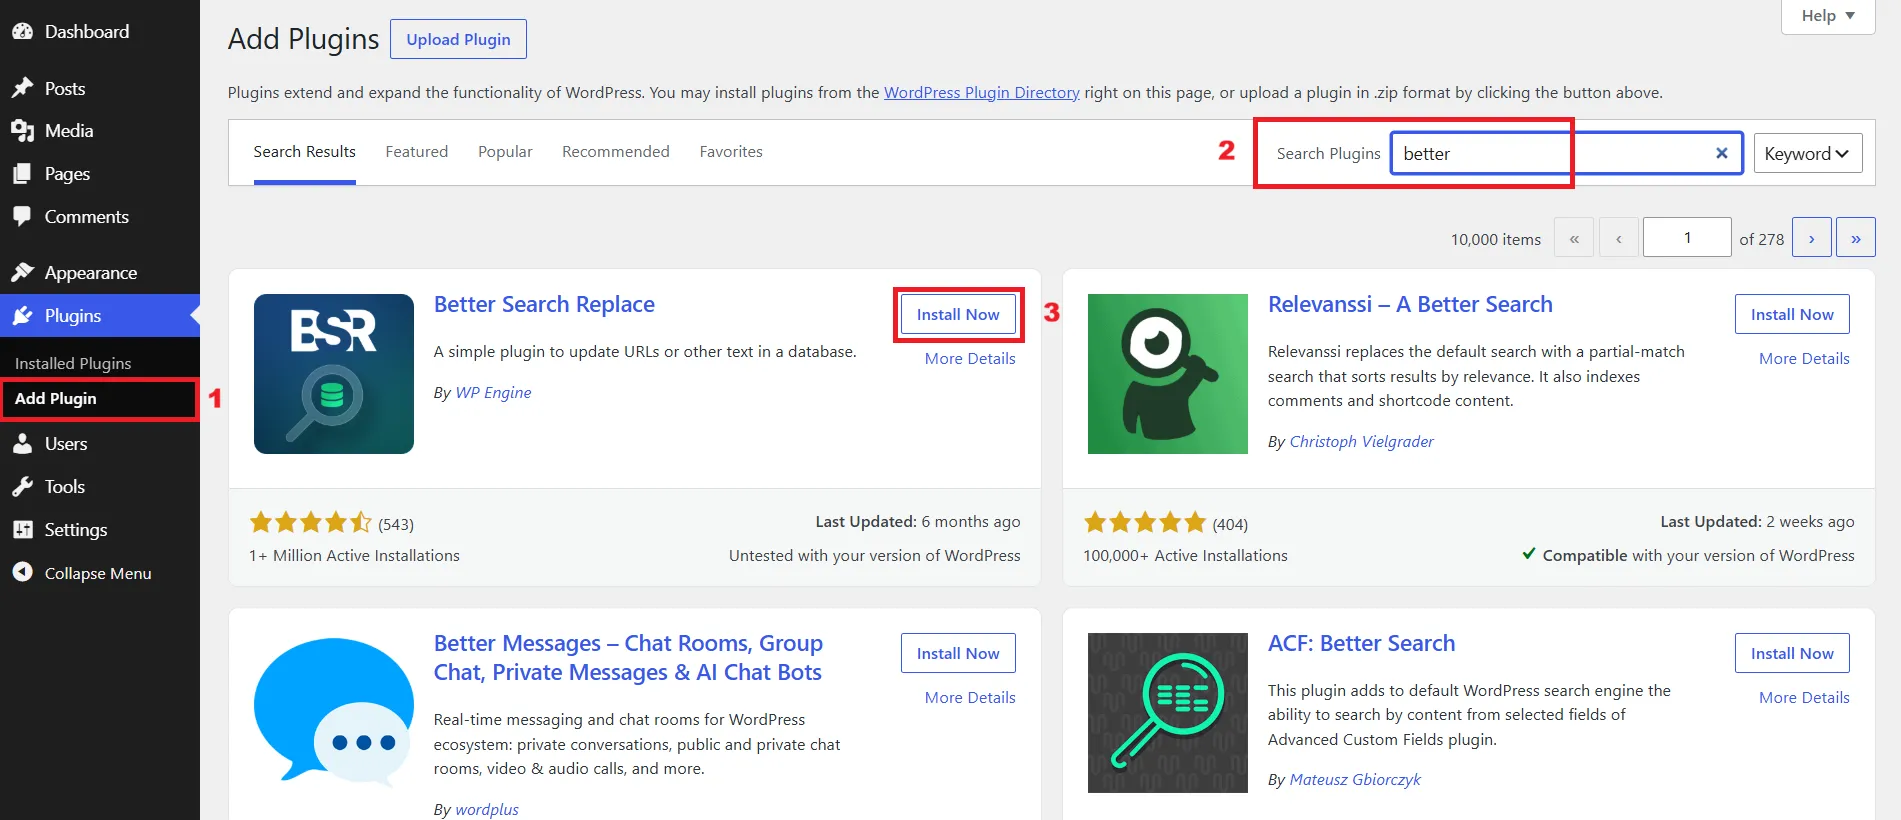Screen dimensions: 1901x820
Task: Open the Better Search Replace title link
Action: (x=544, y=304)
